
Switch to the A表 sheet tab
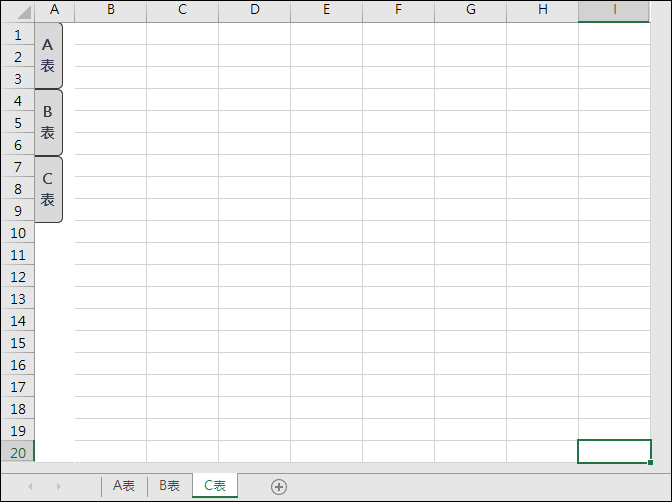click(x=124, y=486)
